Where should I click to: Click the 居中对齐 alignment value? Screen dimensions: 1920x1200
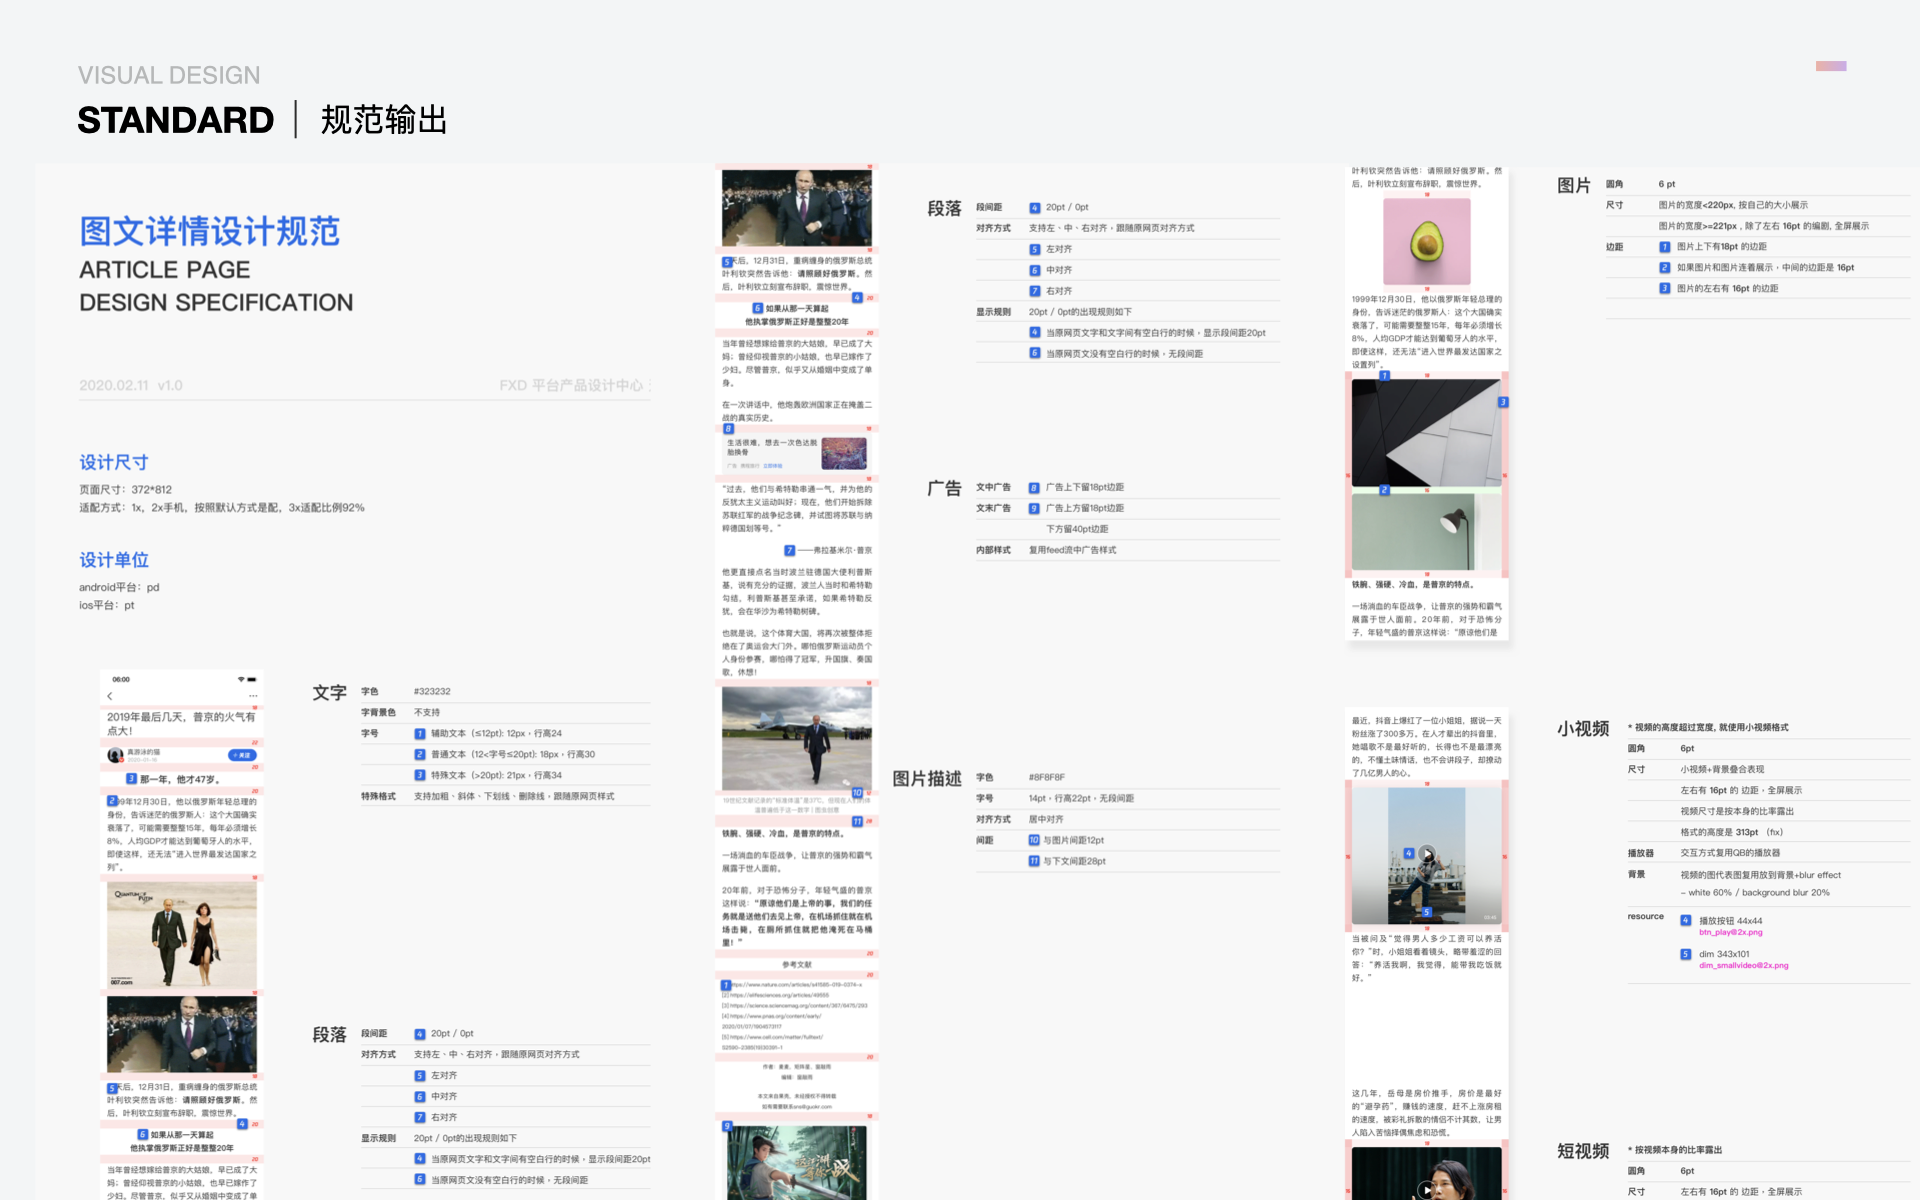(x=1046, y=819)
